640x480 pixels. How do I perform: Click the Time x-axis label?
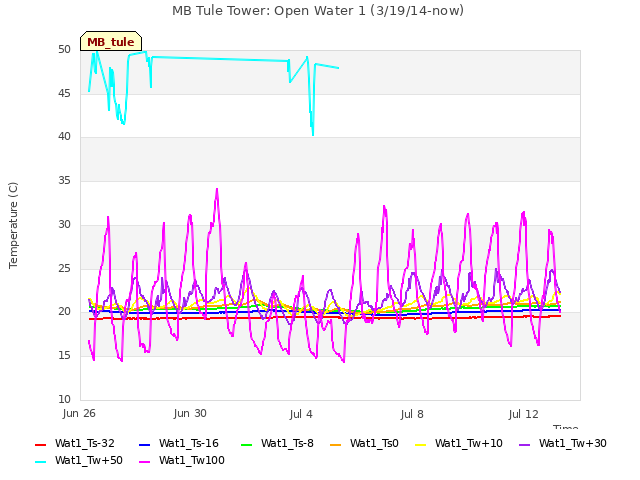point(566,427)
